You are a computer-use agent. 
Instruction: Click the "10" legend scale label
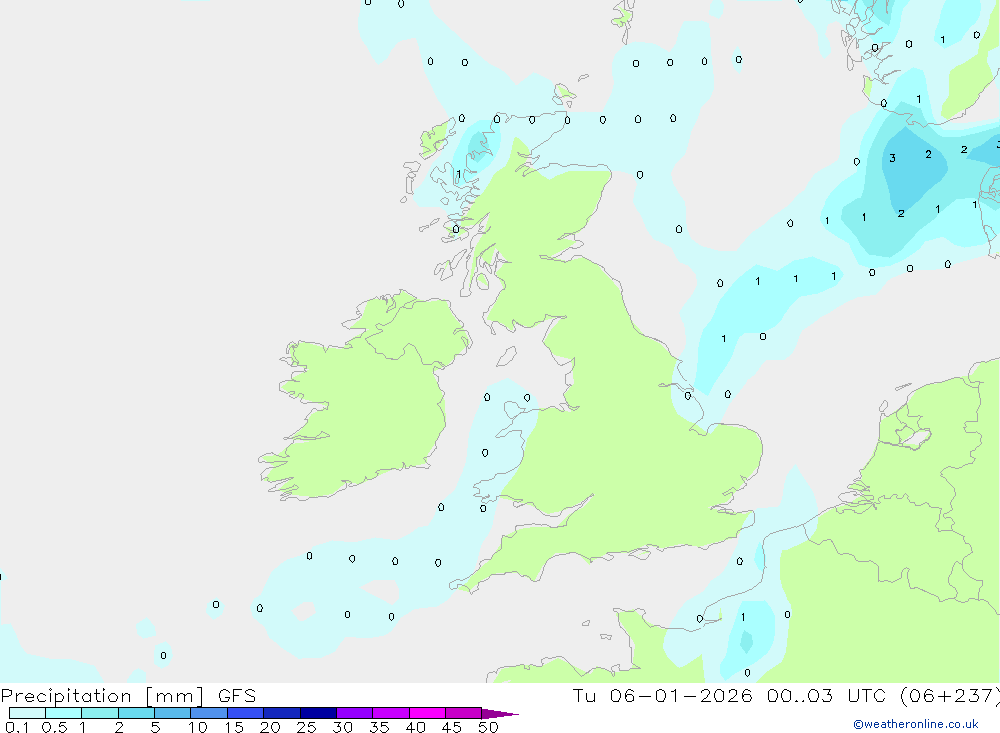pos(198,727)
